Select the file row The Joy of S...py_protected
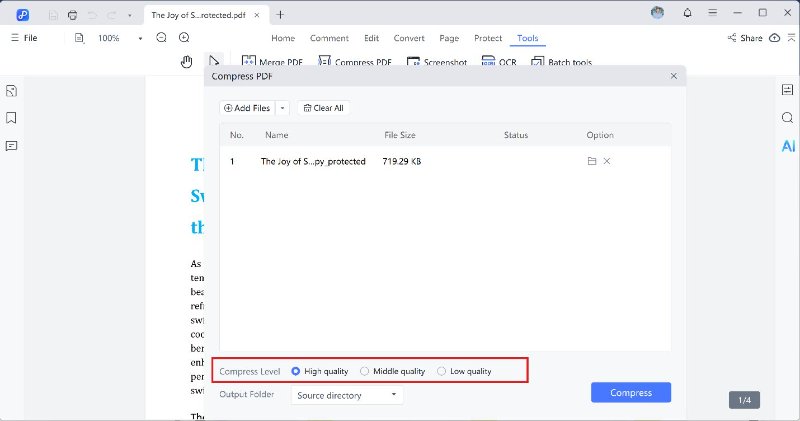The height and width of the screenshot is (421, 800). tap(445, 161)
